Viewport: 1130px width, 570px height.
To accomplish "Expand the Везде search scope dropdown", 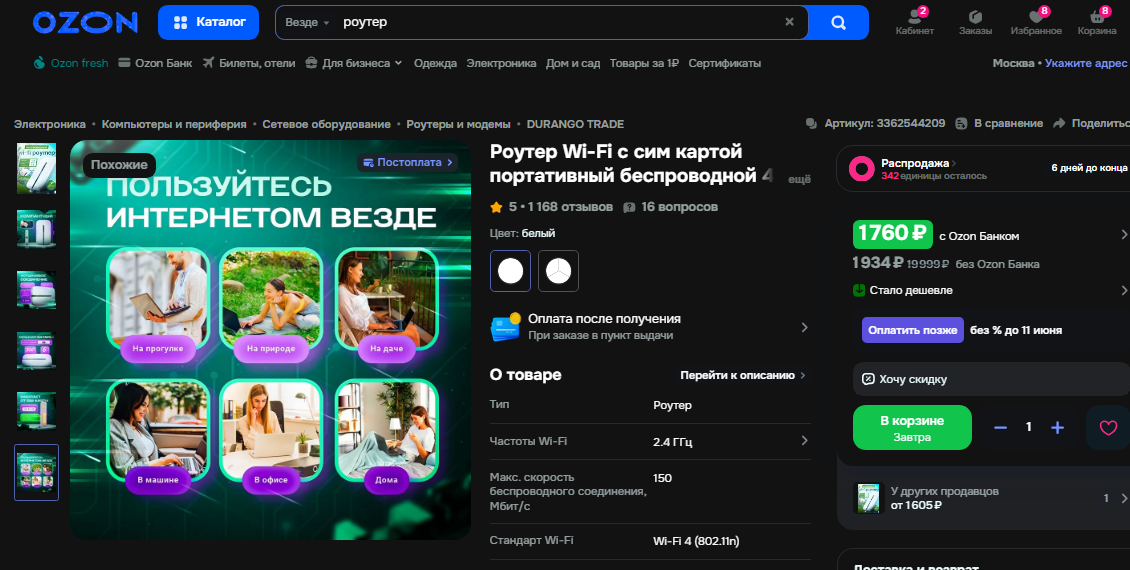I will point(307,22).
